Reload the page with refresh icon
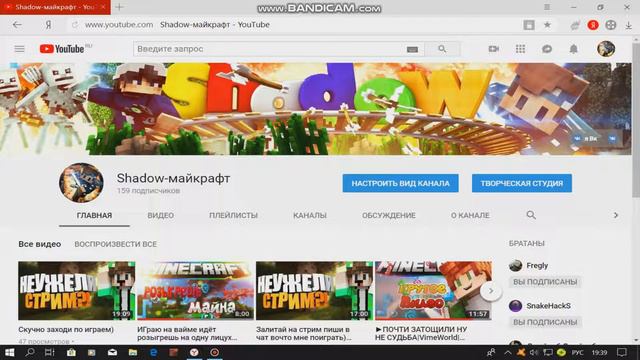The height and width of the screenshot is (360, 640). (75, 25)
